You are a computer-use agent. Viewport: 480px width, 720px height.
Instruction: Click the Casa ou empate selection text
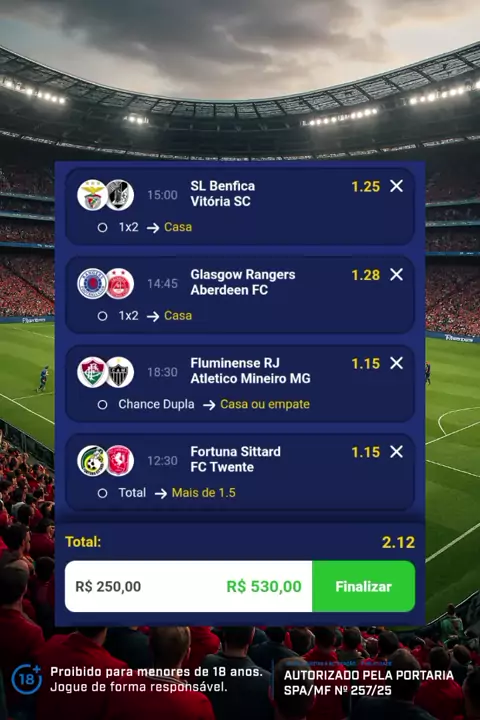[x=265, y=404]
